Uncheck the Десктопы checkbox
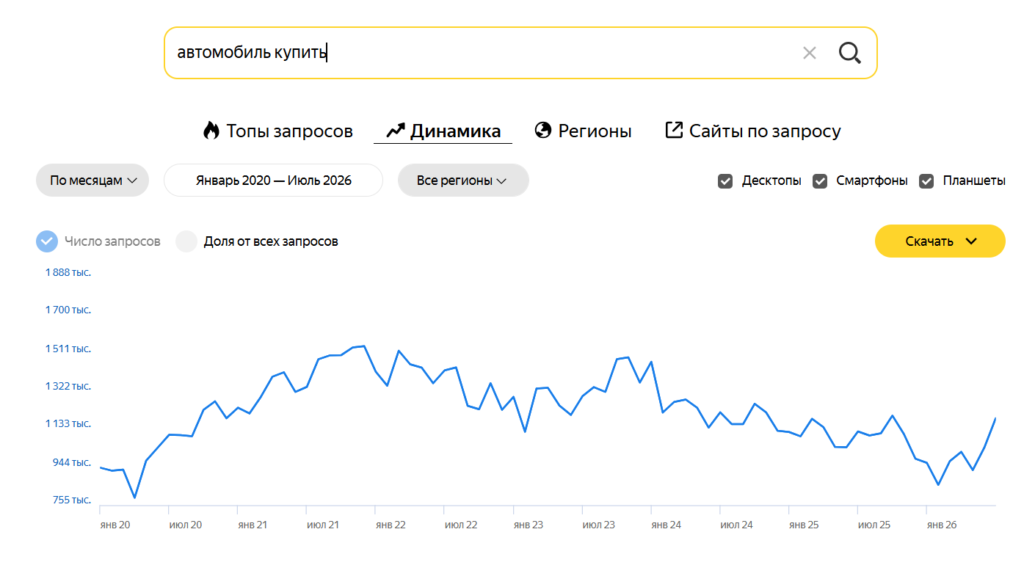This screenshot has width=1024, height=565. (x=725, y=181)
